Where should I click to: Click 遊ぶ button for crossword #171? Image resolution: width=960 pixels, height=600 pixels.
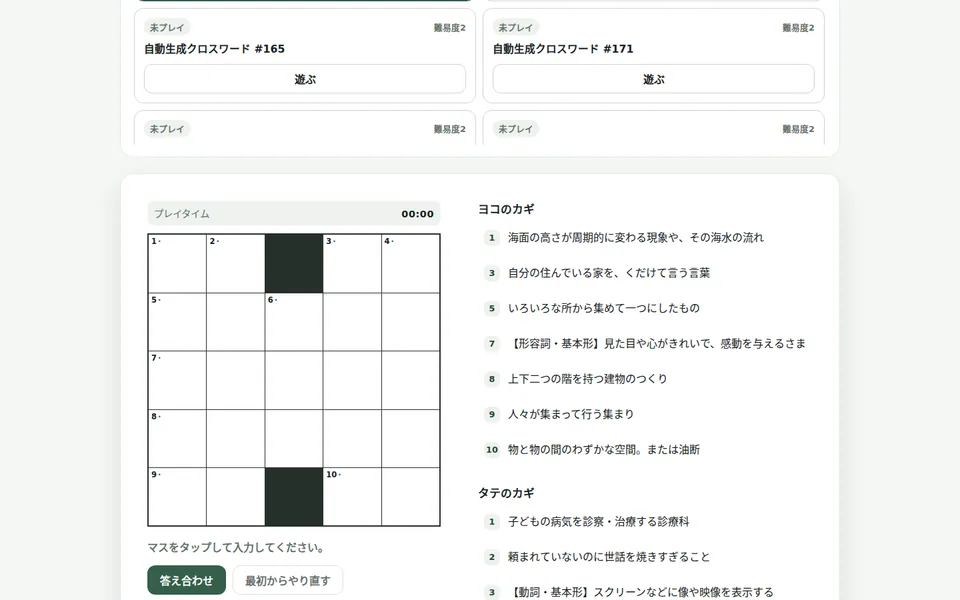tap(653, 79)
